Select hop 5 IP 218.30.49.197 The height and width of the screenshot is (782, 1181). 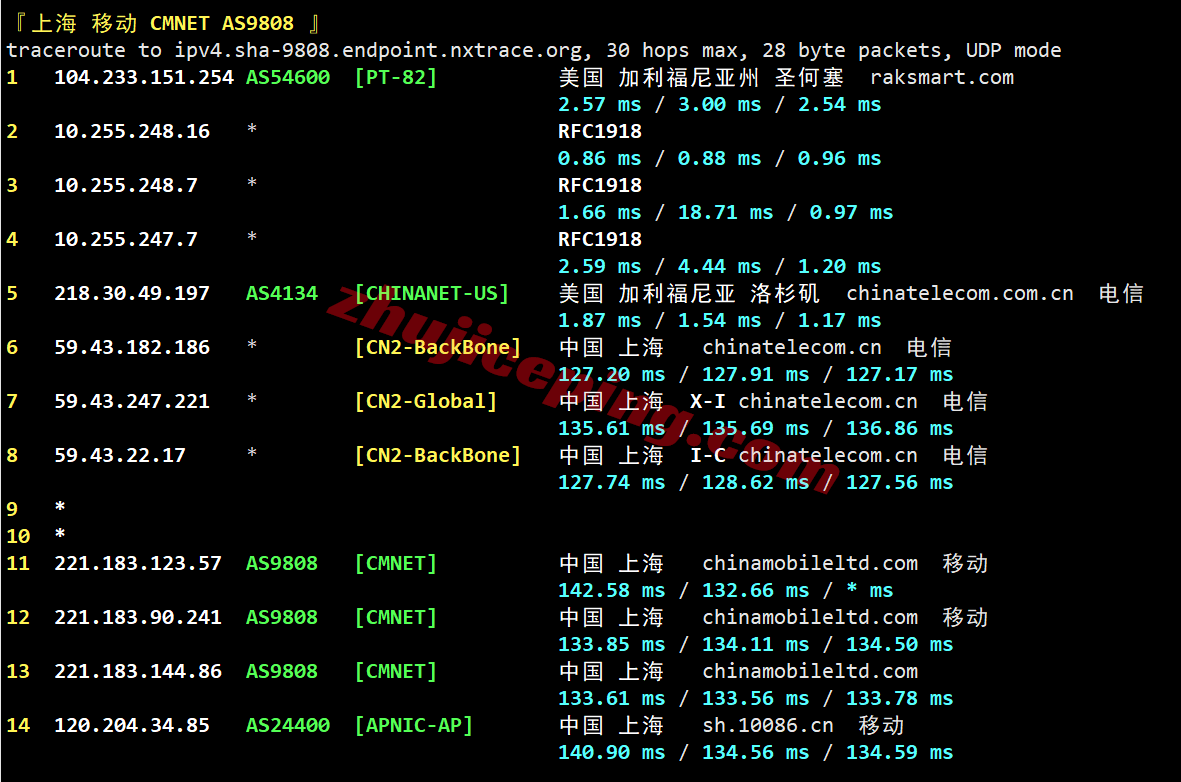[x=131, y=293]
